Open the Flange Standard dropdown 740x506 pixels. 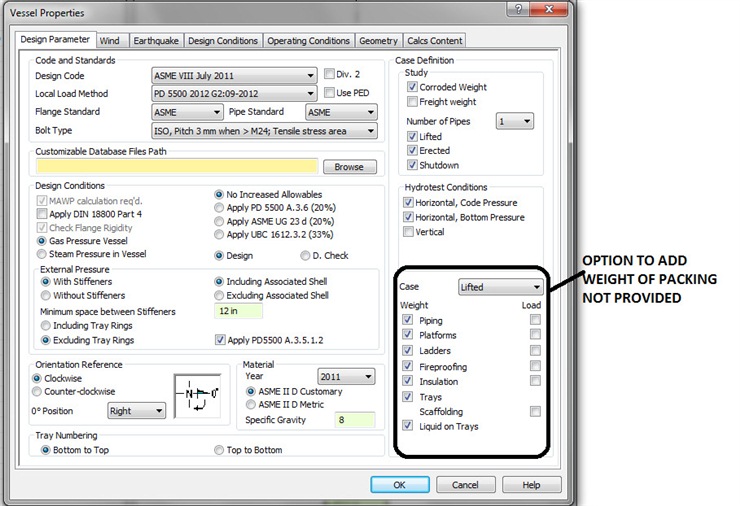tap(187, 112)
